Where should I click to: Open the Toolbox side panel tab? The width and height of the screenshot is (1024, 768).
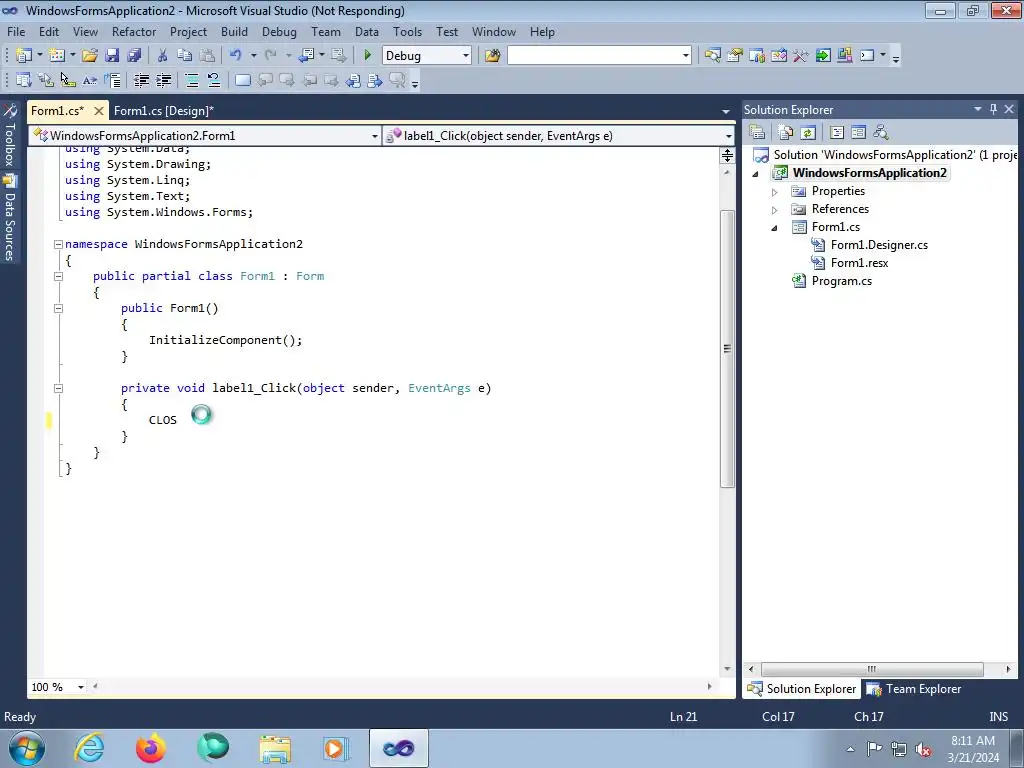(x=10, y=136)
